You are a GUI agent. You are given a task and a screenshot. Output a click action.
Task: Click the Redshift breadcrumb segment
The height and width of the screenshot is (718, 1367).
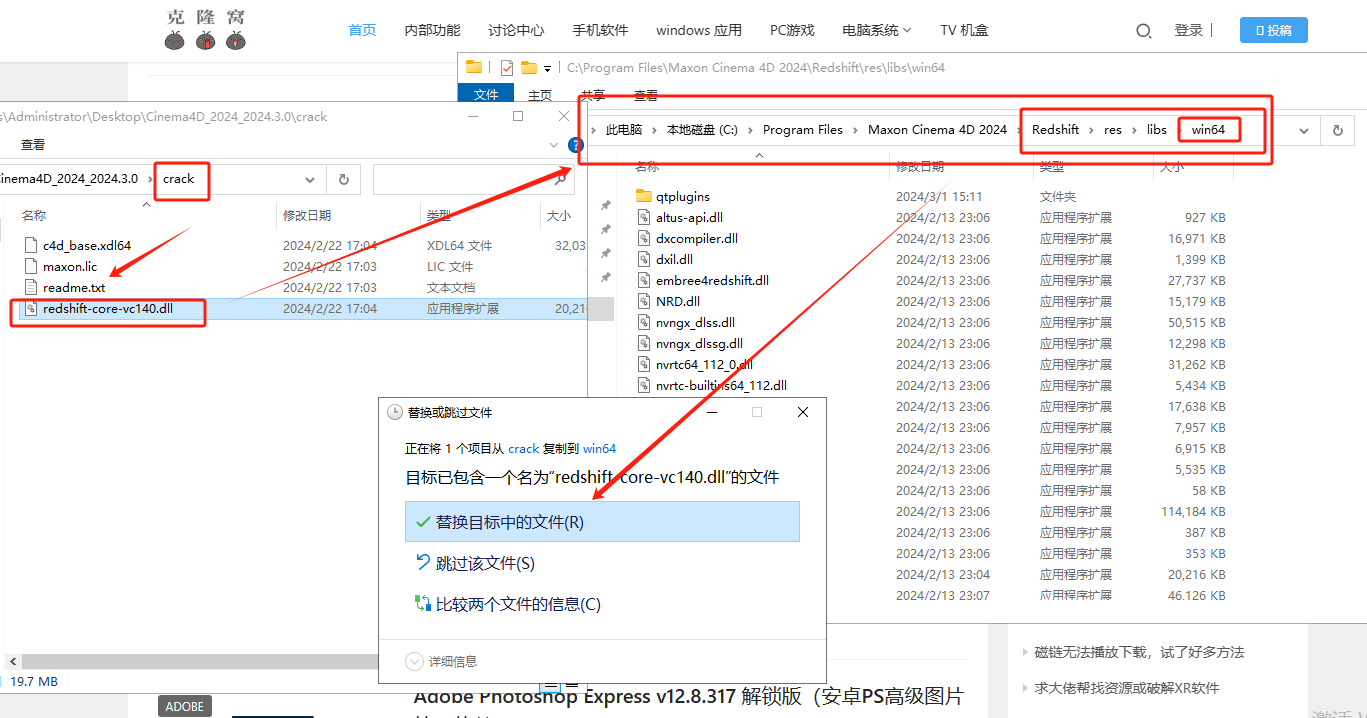tap(1055, 130)
